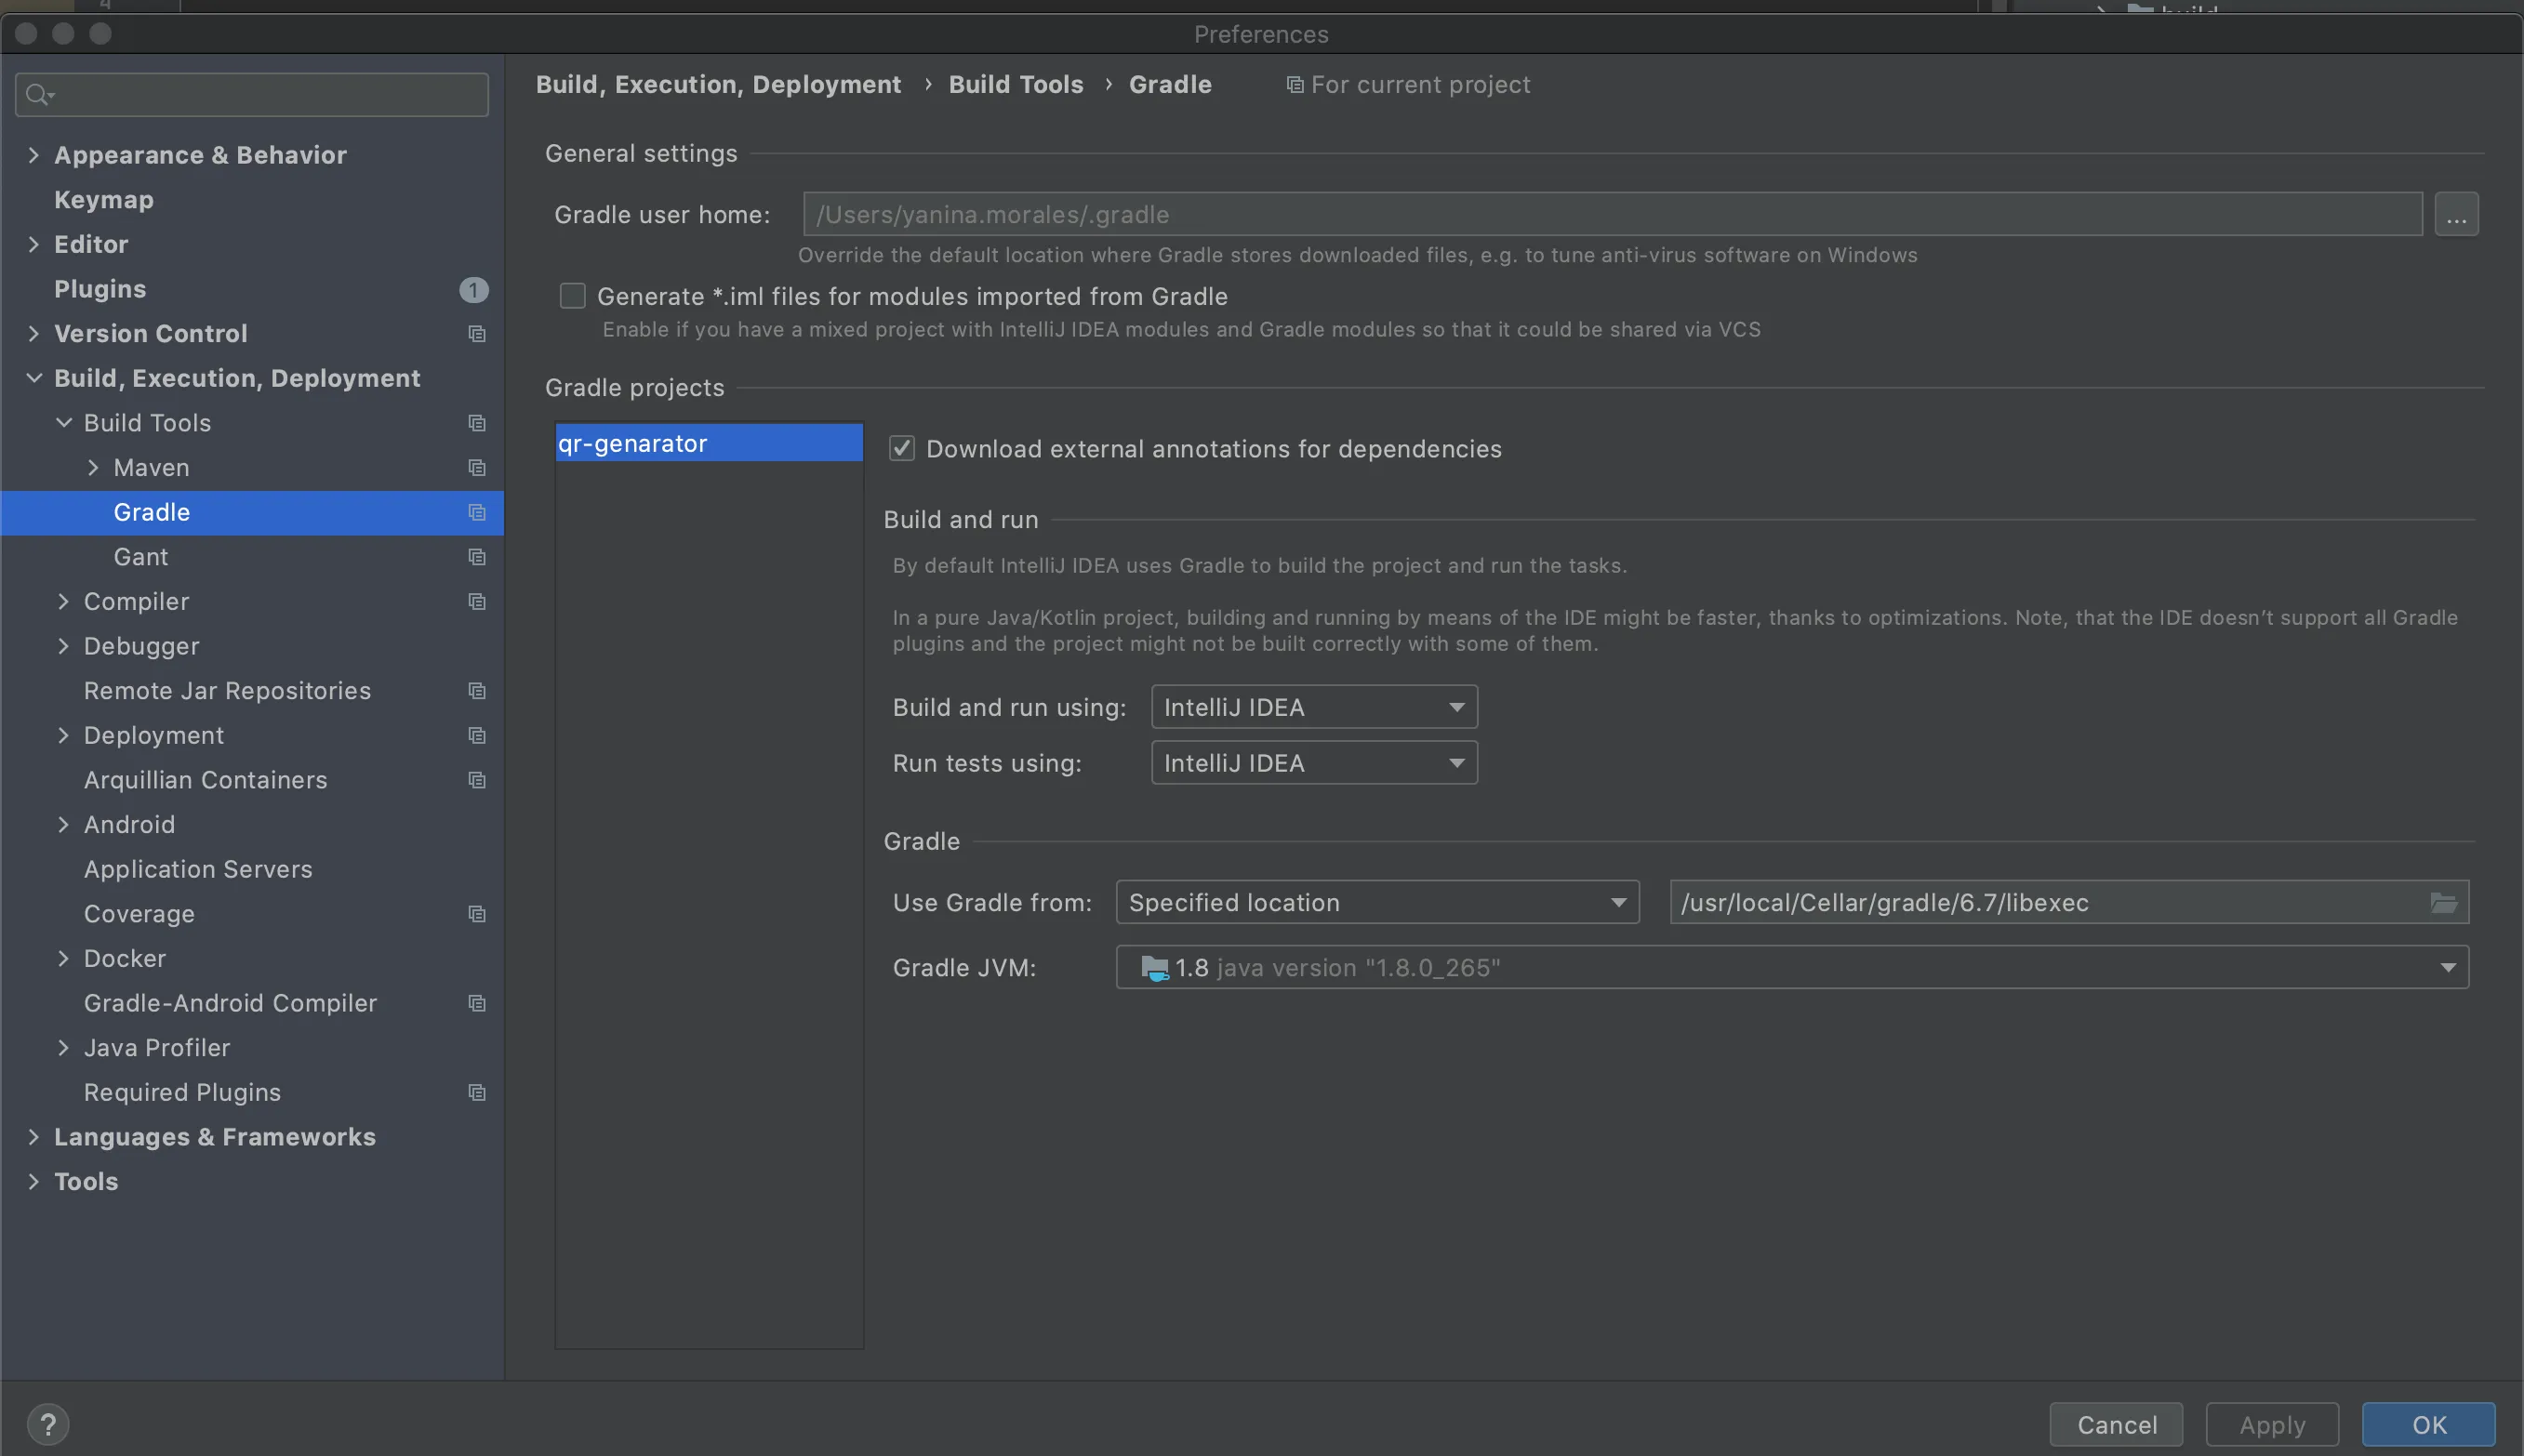Screen dimensions: 2524x1456
Task: Click the project-level icon beside Version Control
Action: tap(477, 333)
